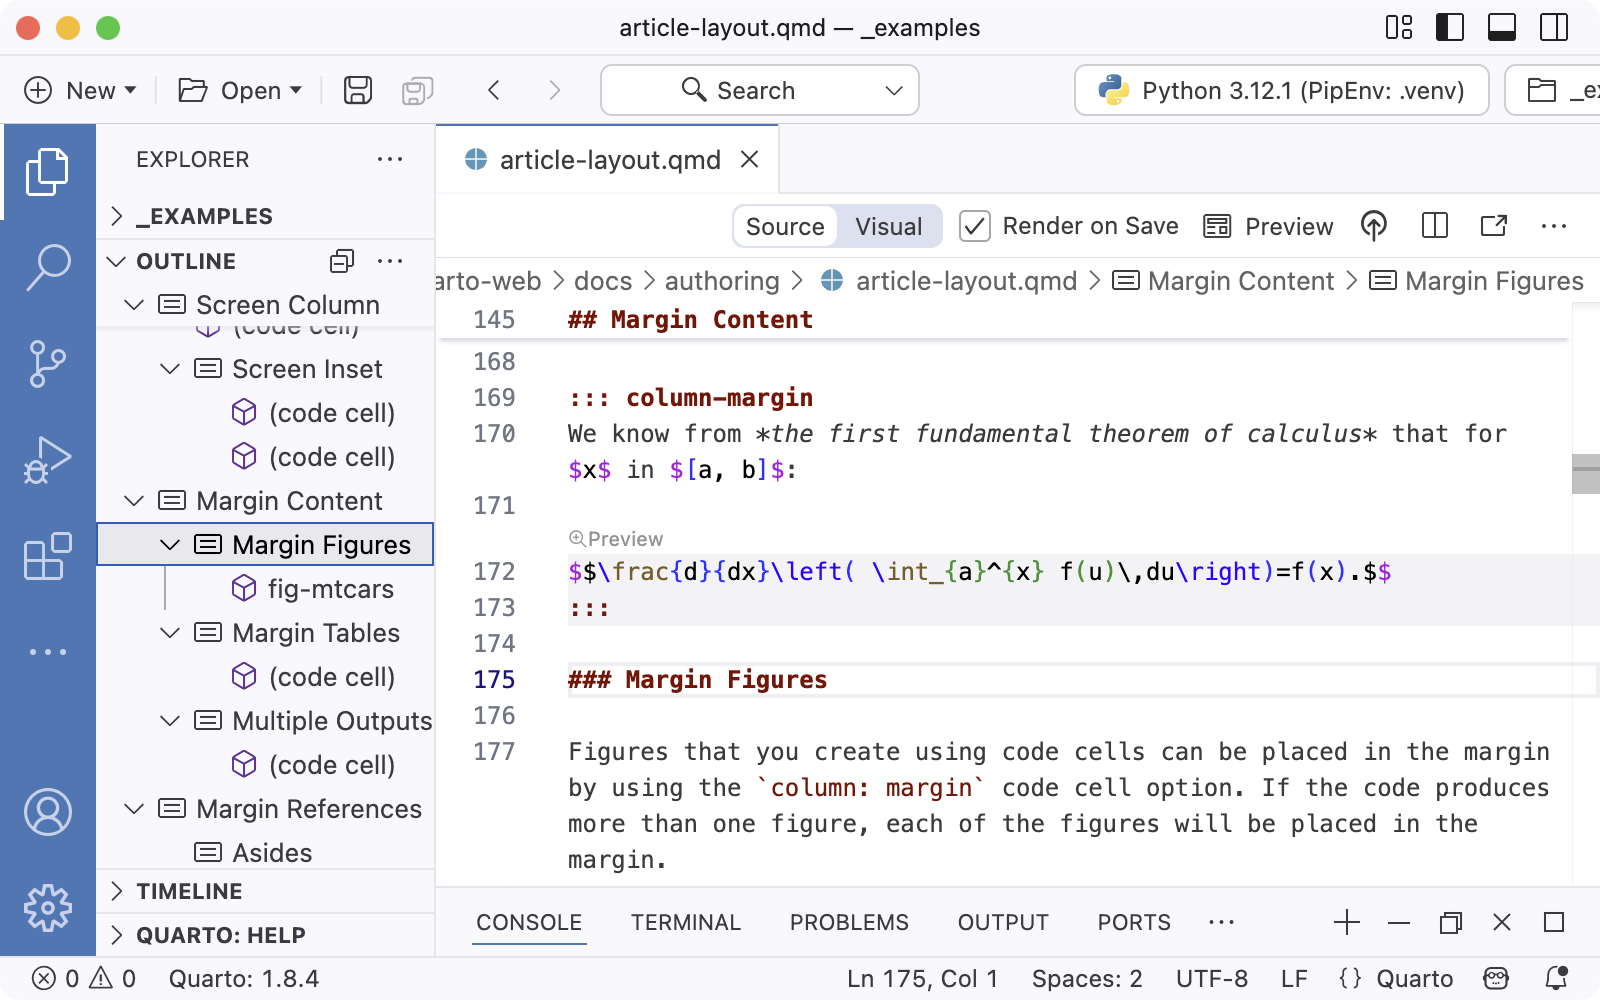Click the Save file icon
The width and height of the screenshot is (1600, 1000).
pos(358,91)
